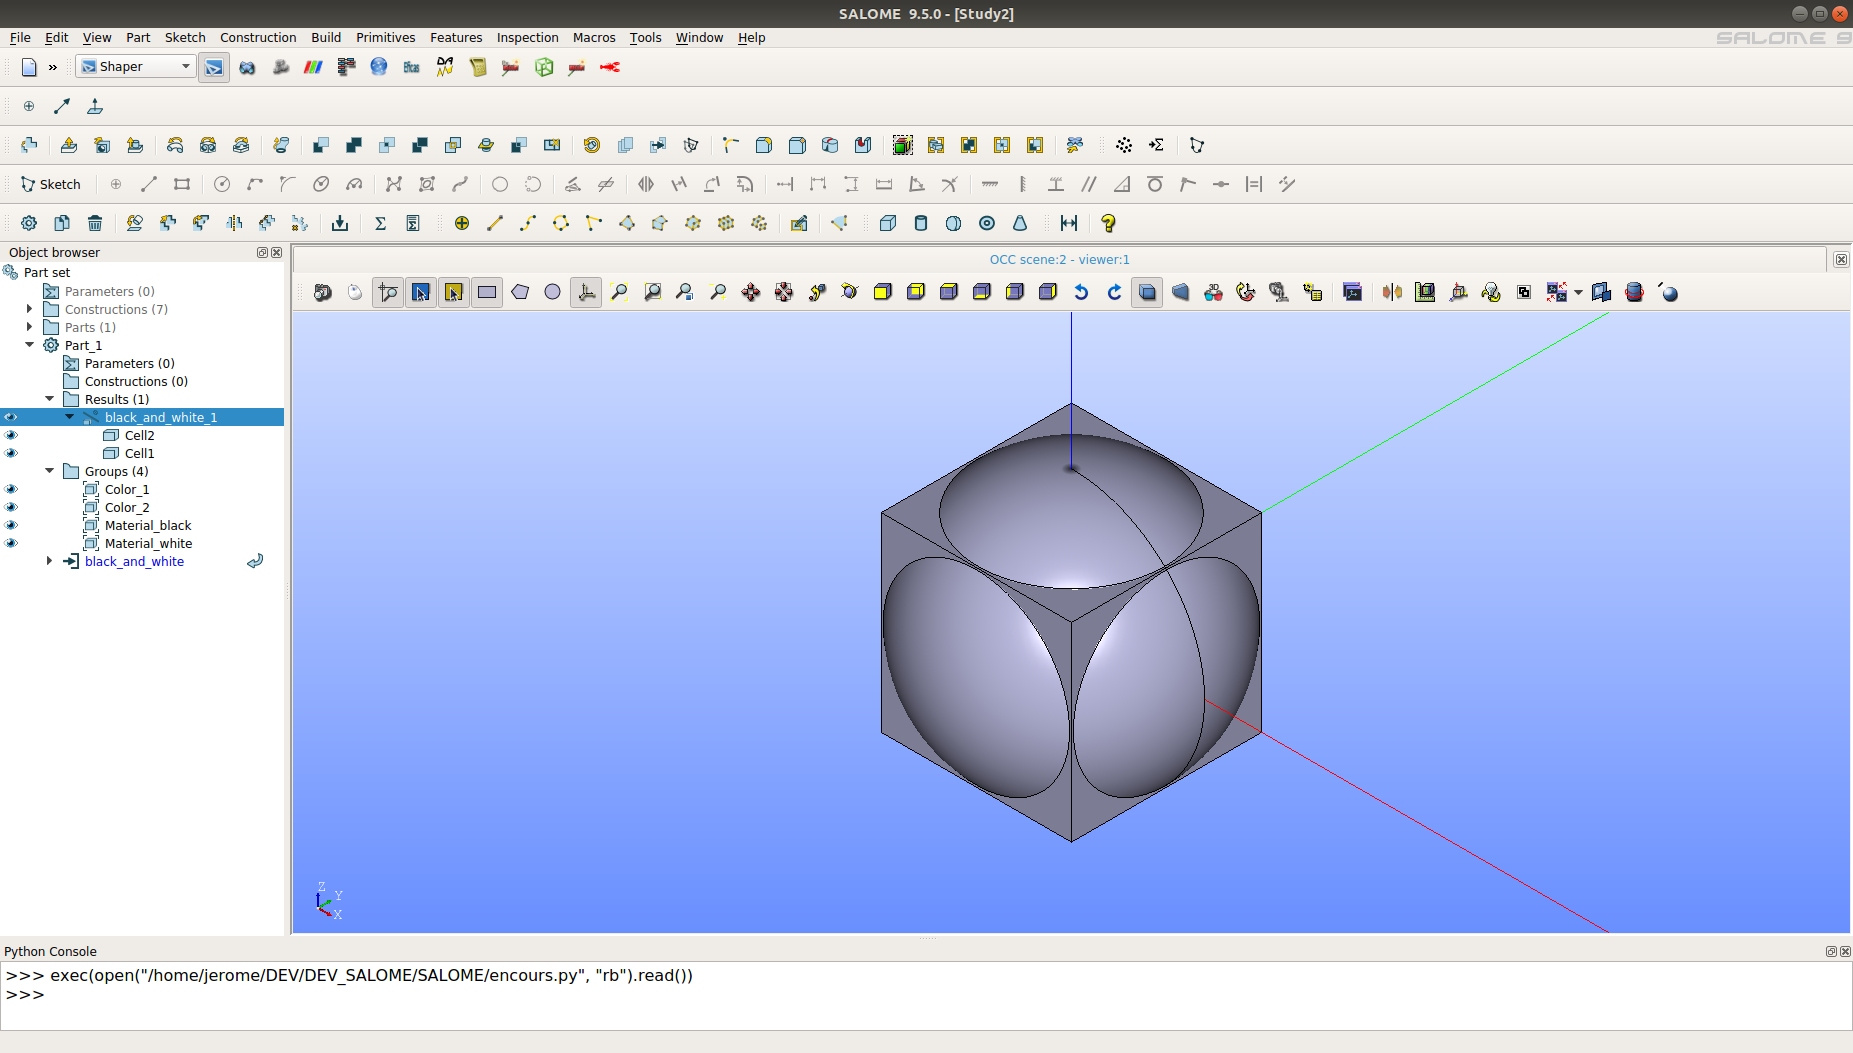Click the Dump view camera icon
Screen dimensions: 1853x1053
[322, 292]
